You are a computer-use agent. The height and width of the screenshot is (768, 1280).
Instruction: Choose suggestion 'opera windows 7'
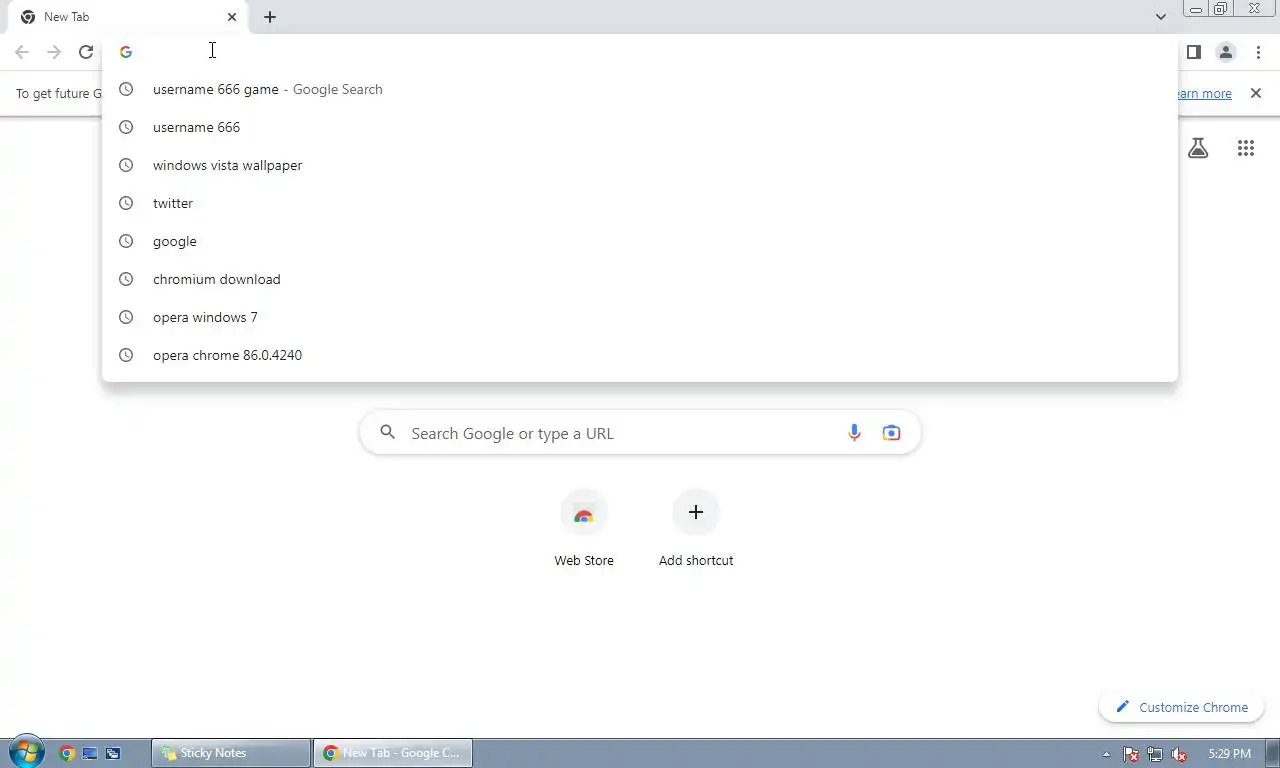tap(640, 317)
